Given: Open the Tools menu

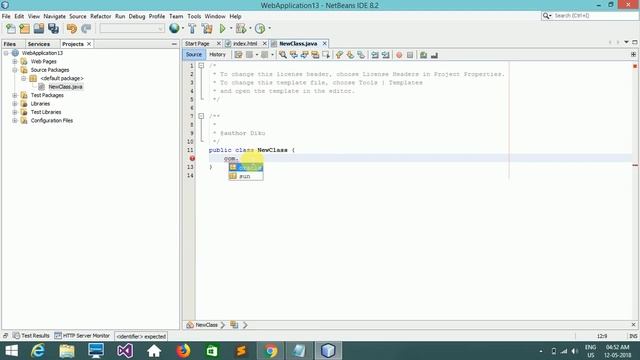Looking at the screenshot, I should click(x=194, y=16).
